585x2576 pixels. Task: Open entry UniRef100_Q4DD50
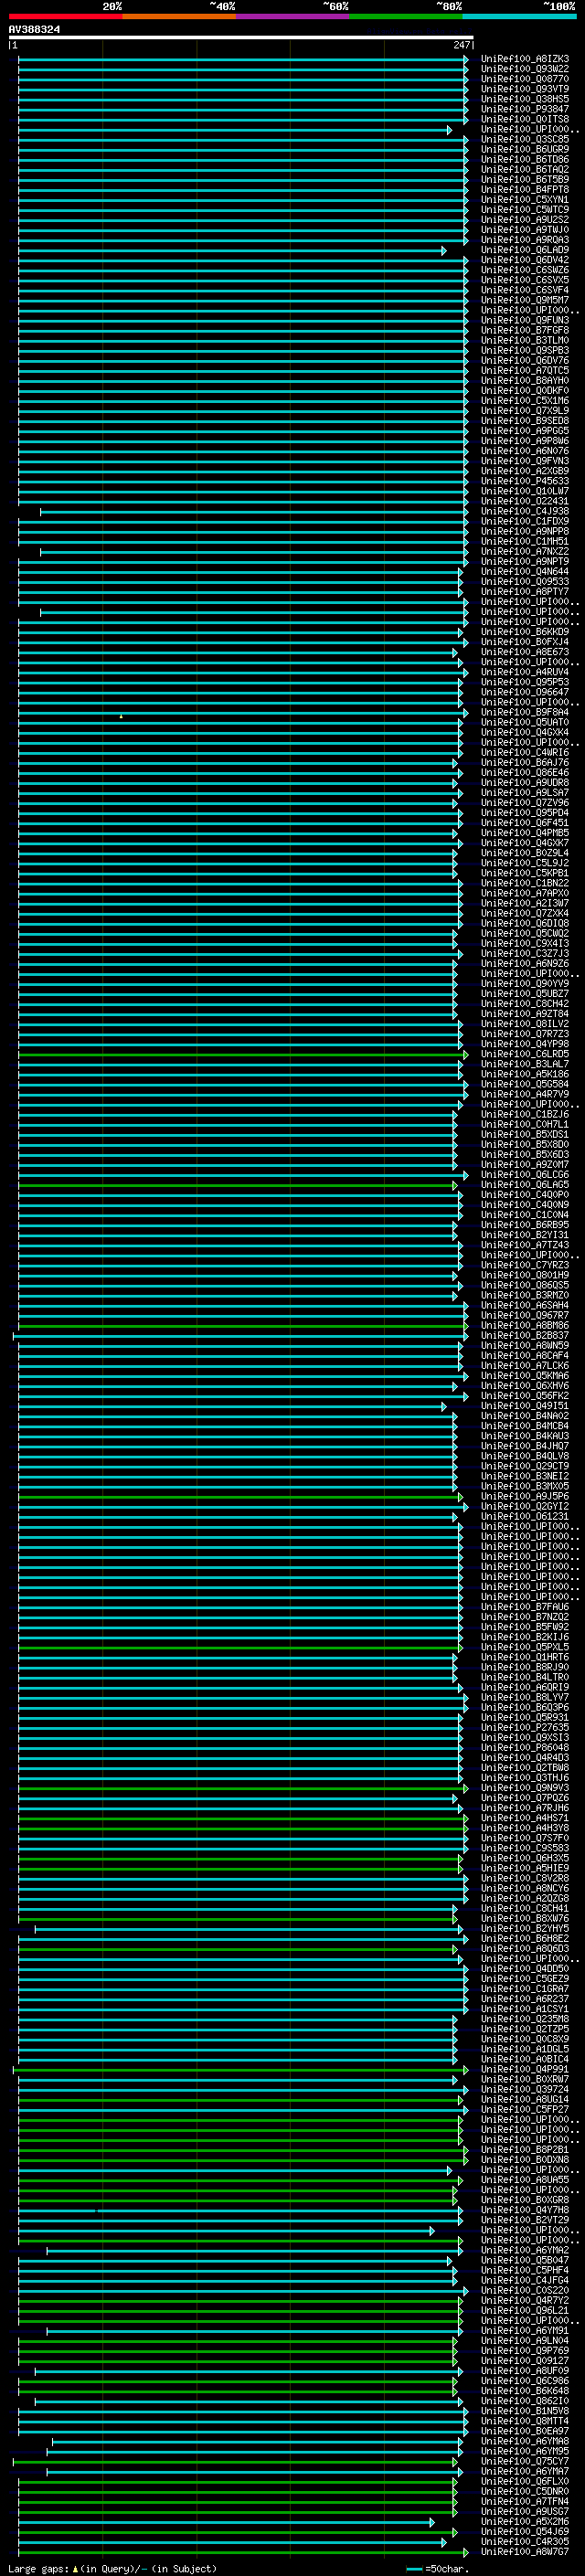[x=524, y=1969]
